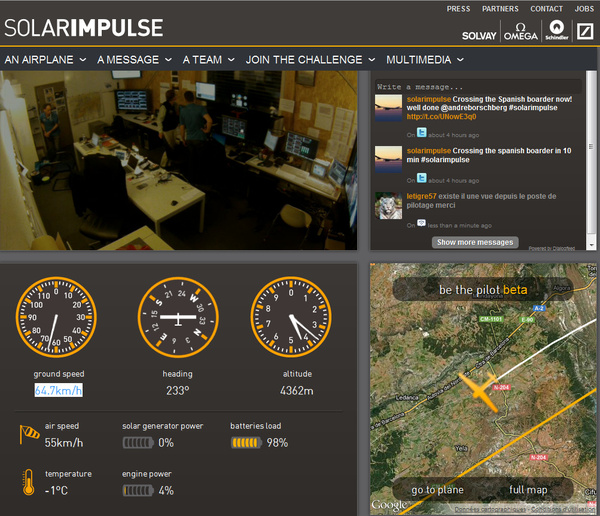This screenshot has width=600, height=516.
Task: Open the Powered by link below messages
Action: (x=551, y=248)
